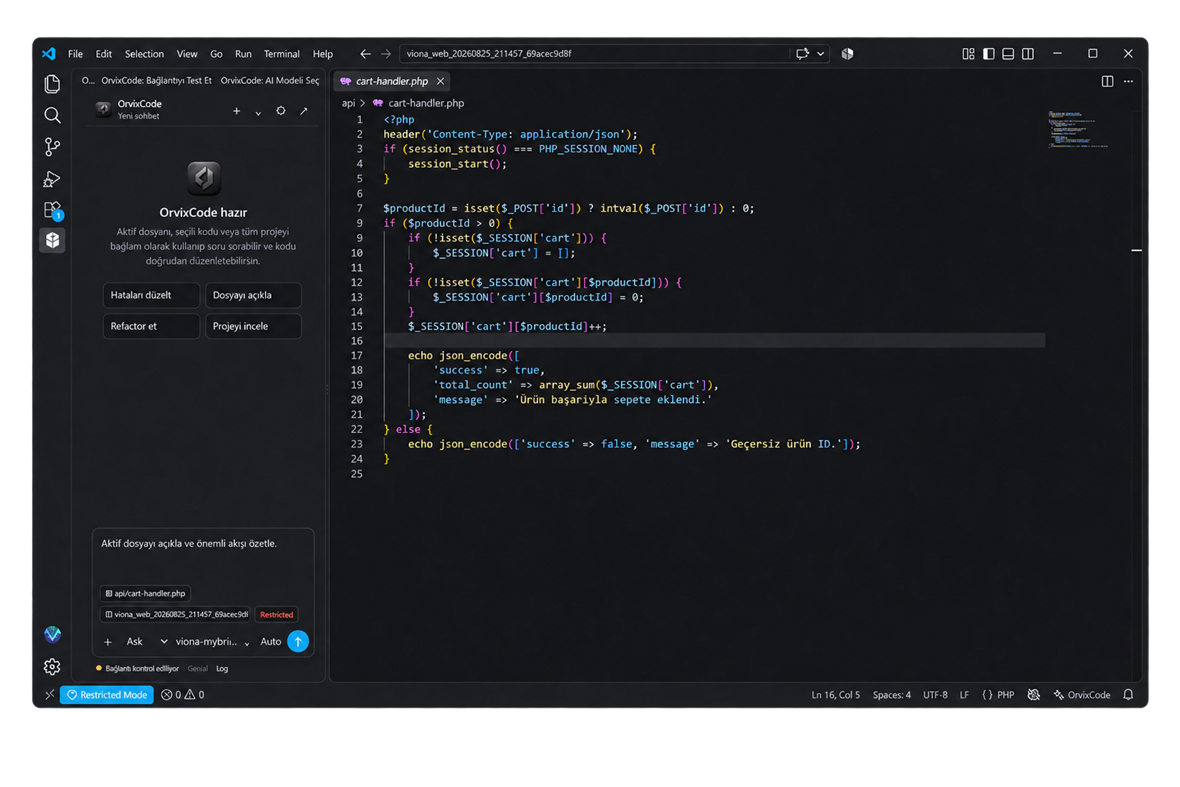Open the Terminal menu
Viewport: 1180px width, 787px height.
click(x=281, y=53)
